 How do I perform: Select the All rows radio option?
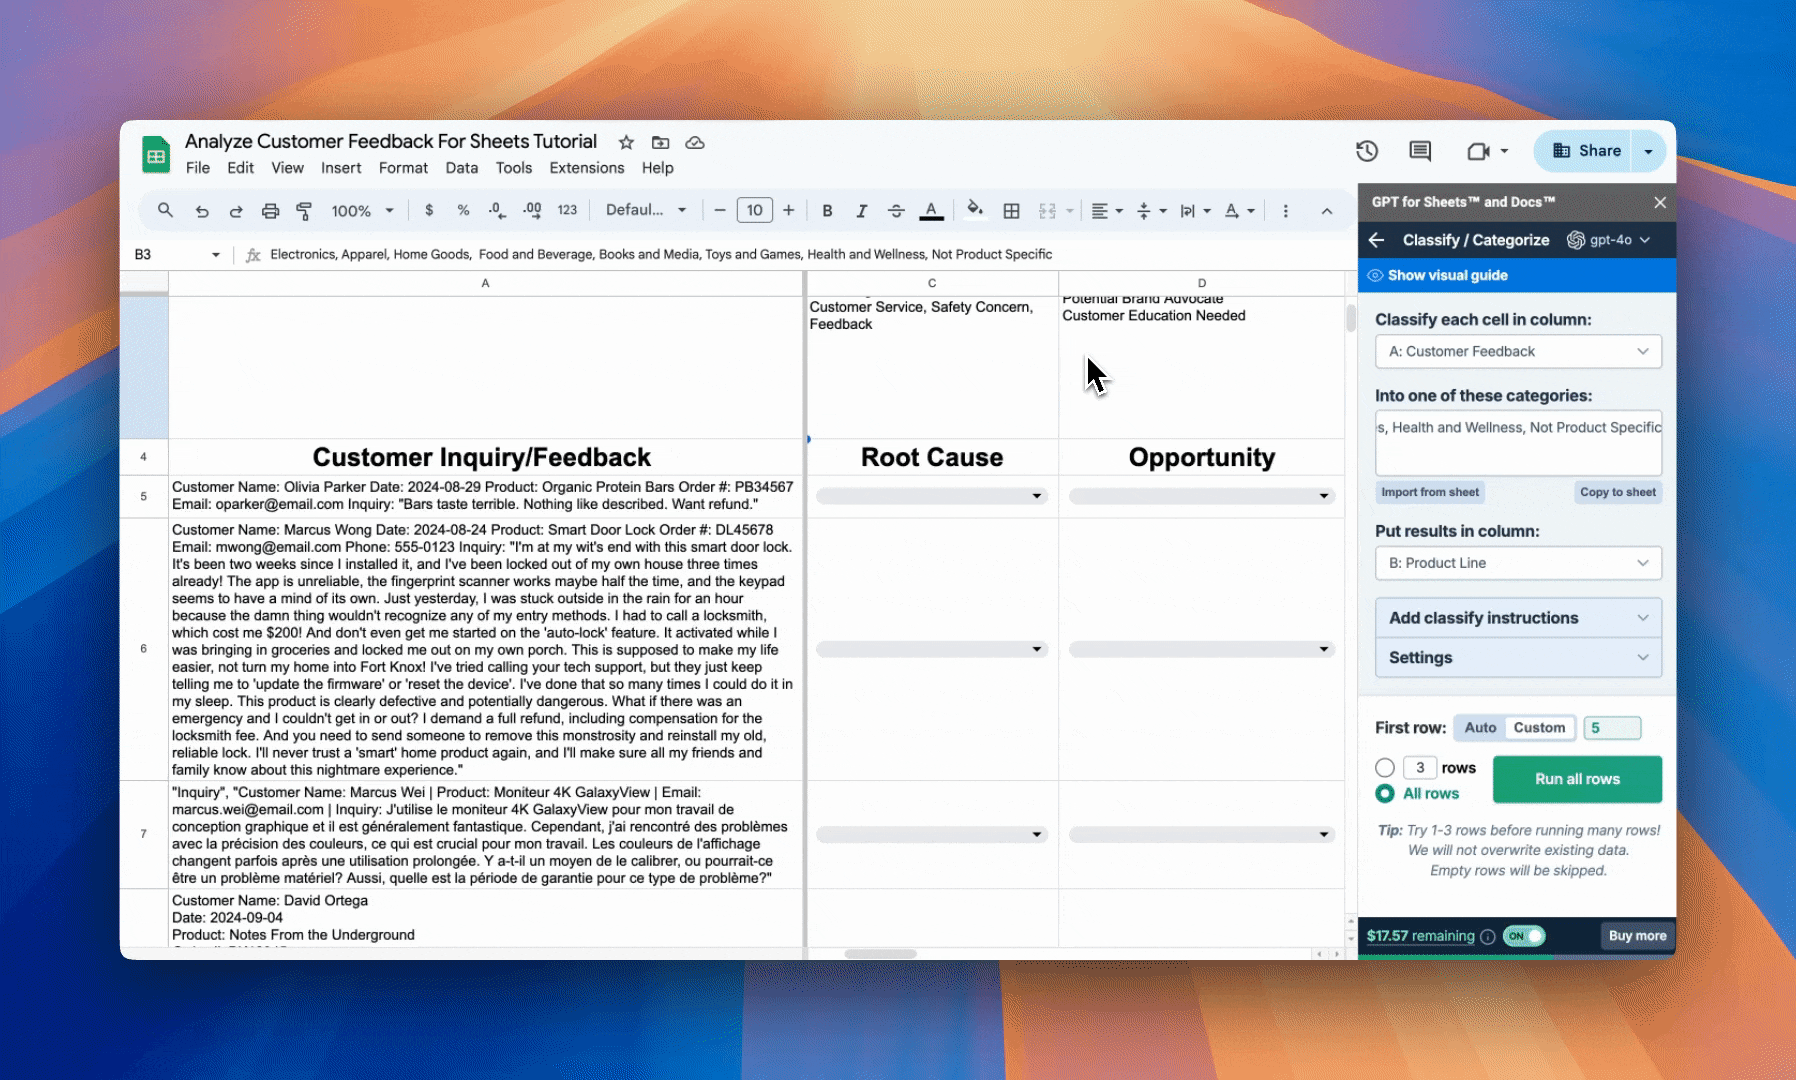pos(1385,794)
